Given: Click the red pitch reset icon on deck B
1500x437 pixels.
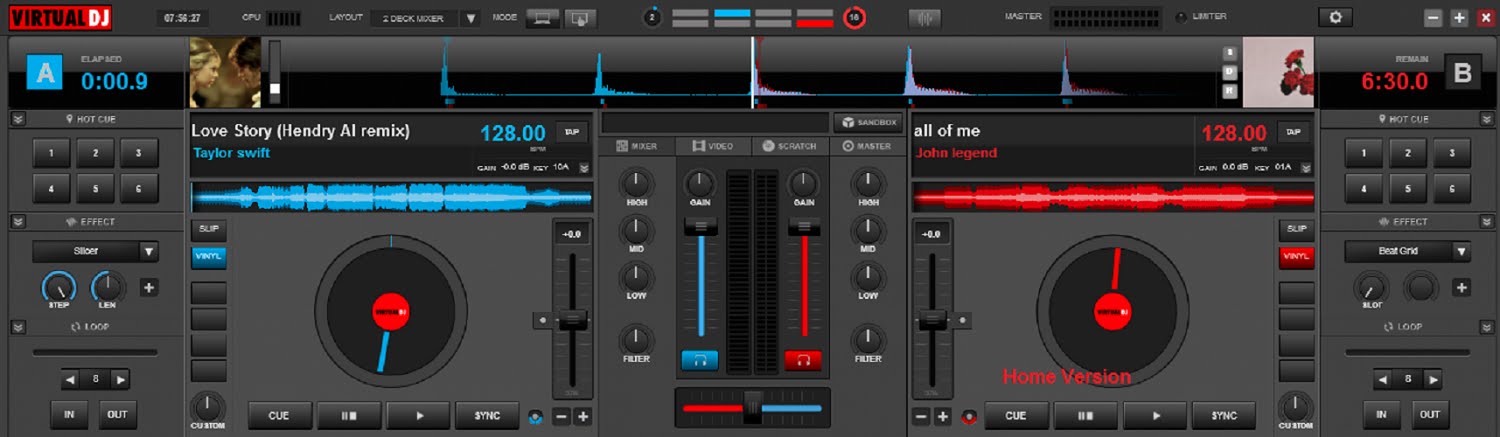Looking at the screenshot, I should 968,416.
